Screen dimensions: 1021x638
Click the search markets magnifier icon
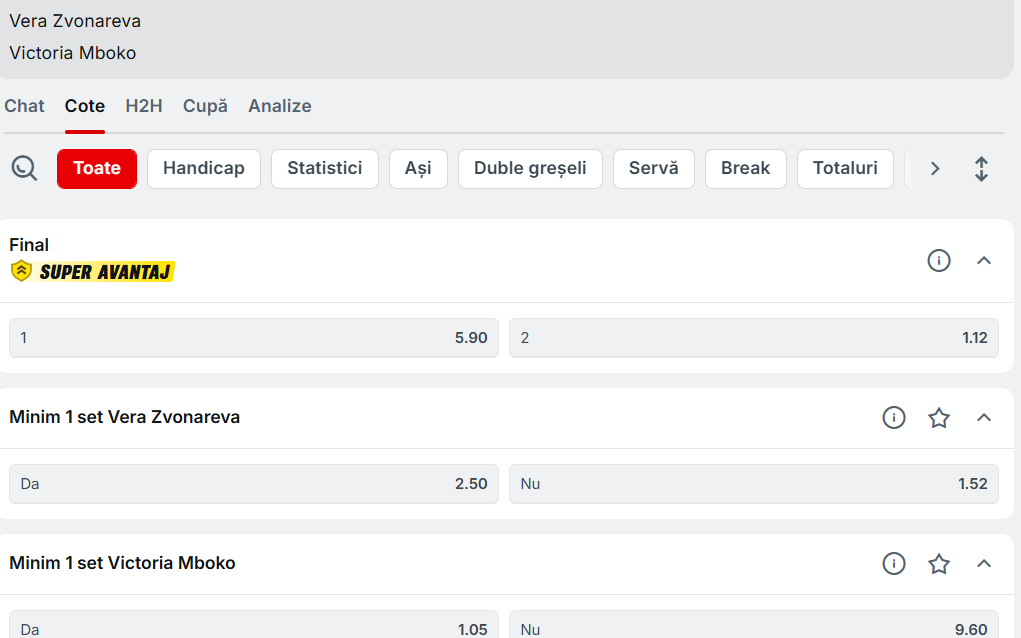point(24,168)
